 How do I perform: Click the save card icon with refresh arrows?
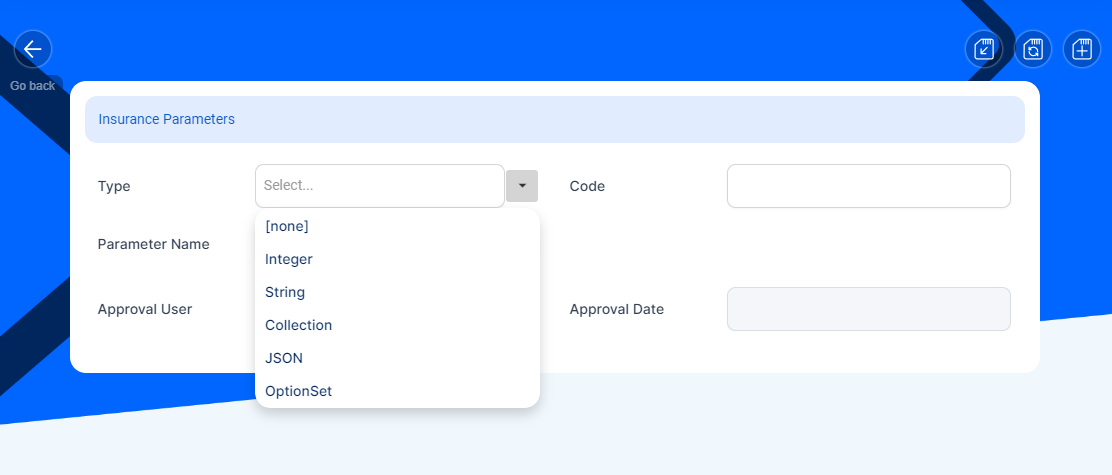tap(1033, 49)
